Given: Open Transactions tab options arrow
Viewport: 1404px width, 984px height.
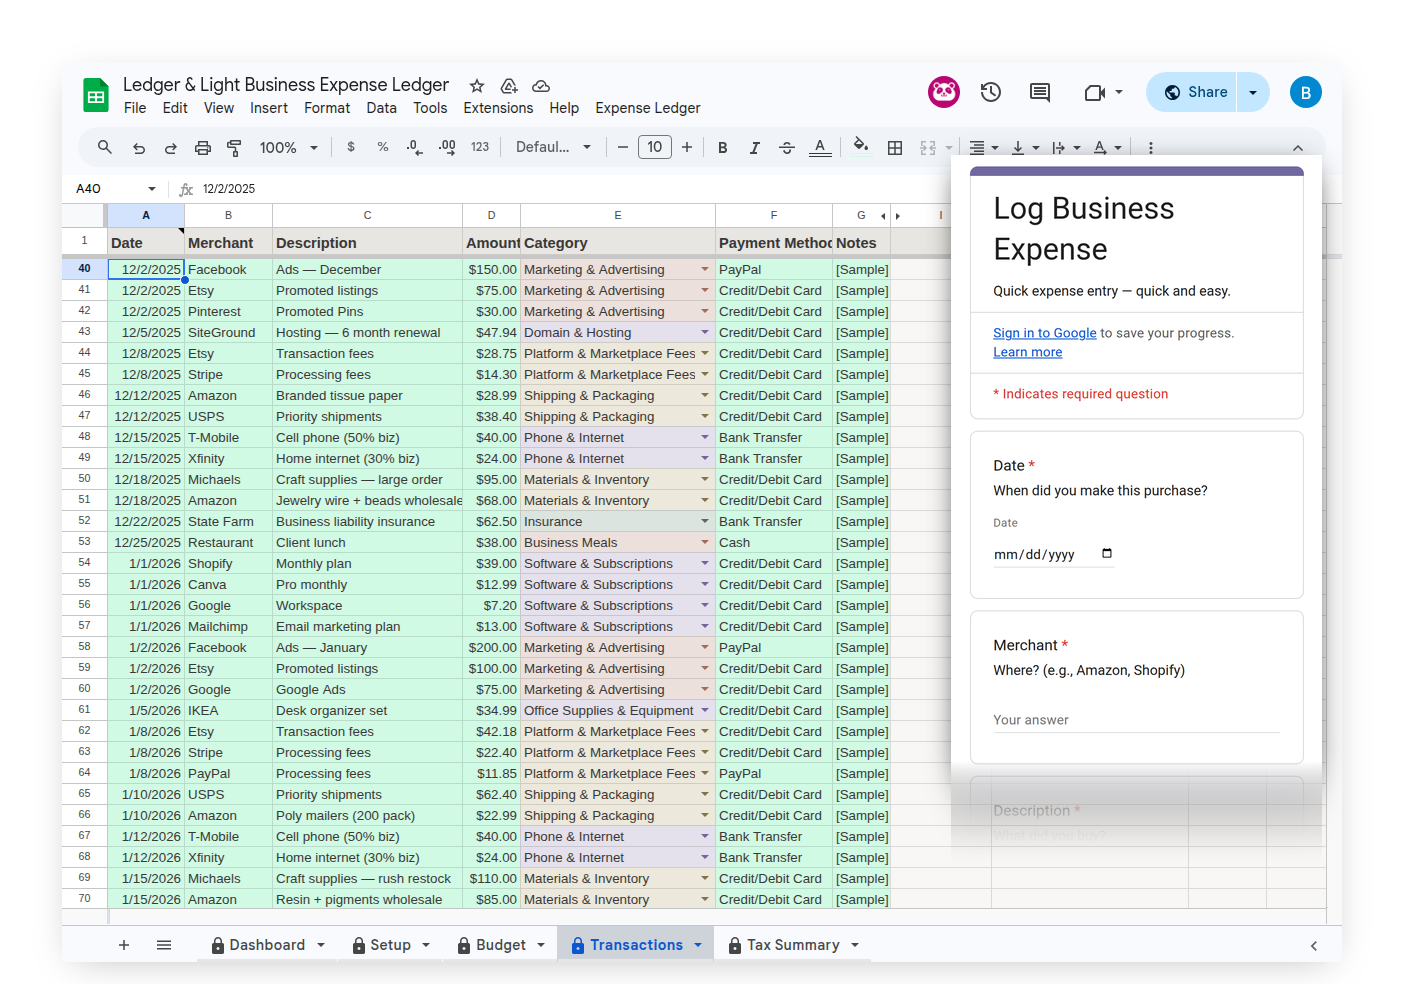Looking at the screenshot, I should (698, 945).
